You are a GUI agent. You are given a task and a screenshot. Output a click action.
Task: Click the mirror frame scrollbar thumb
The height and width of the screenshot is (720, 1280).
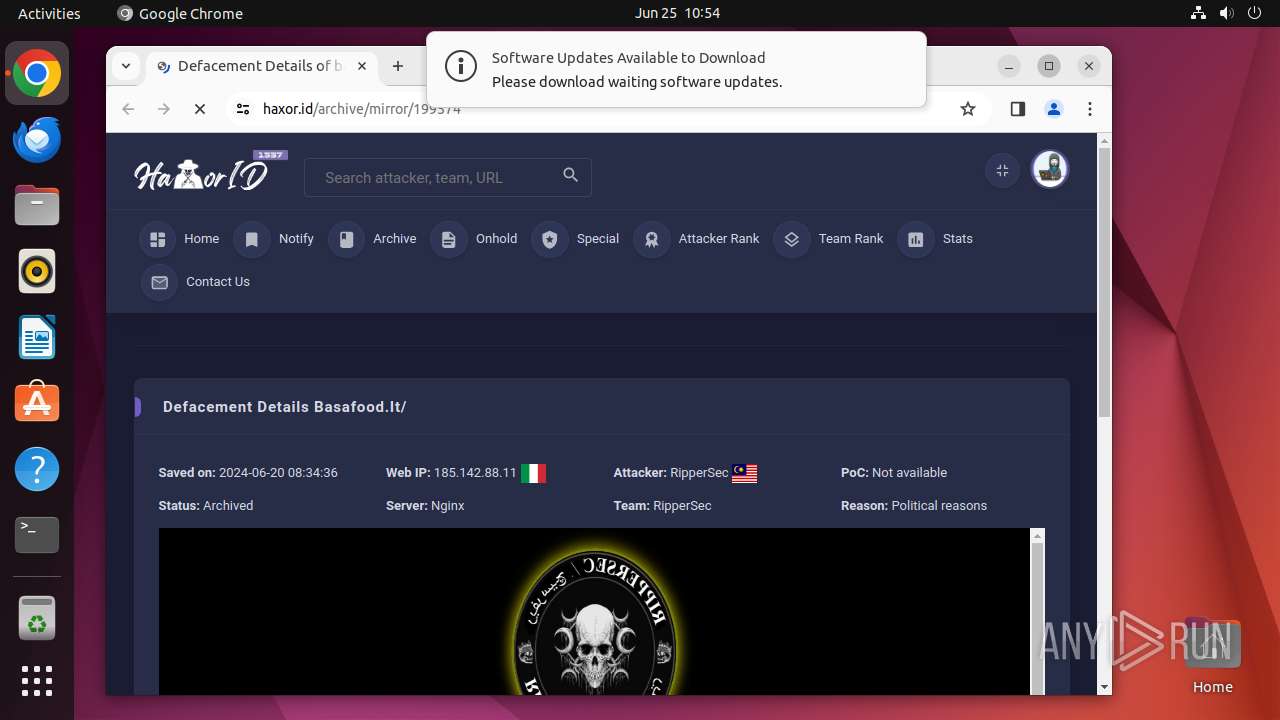[x=1037, y=620]
